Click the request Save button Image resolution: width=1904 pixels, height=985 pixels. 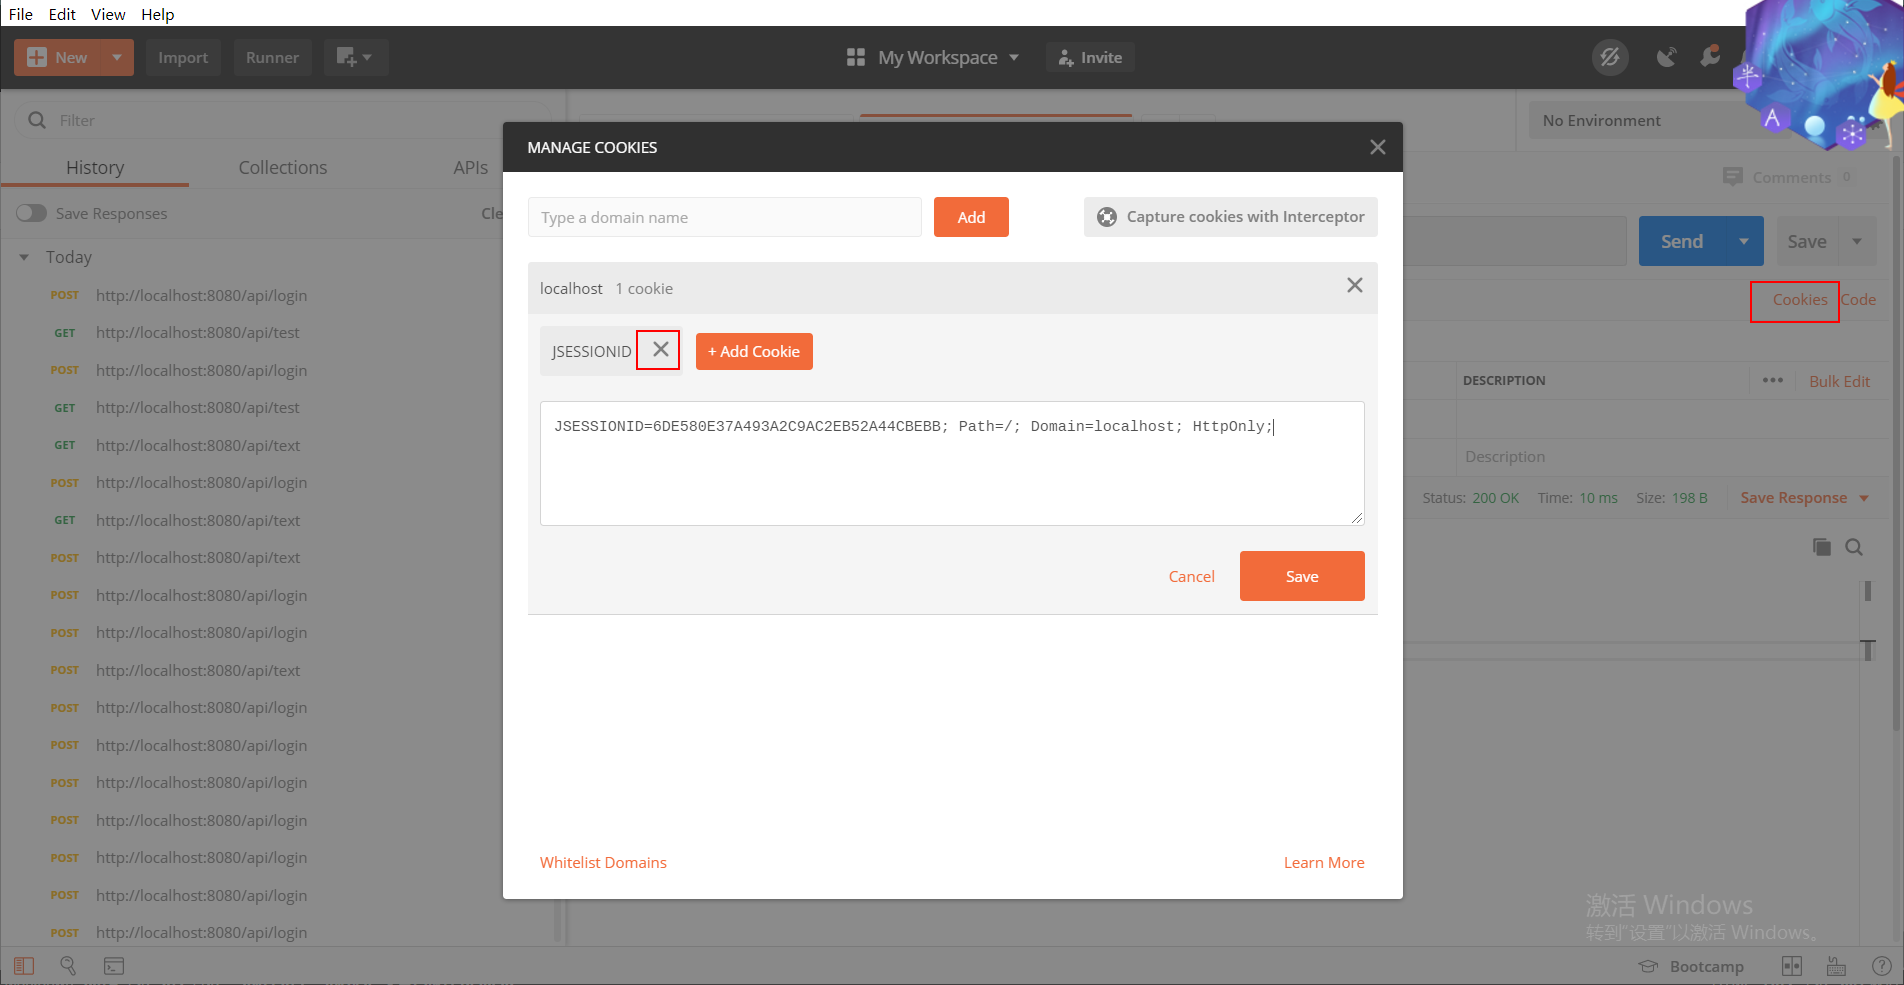click(1806, 241)
